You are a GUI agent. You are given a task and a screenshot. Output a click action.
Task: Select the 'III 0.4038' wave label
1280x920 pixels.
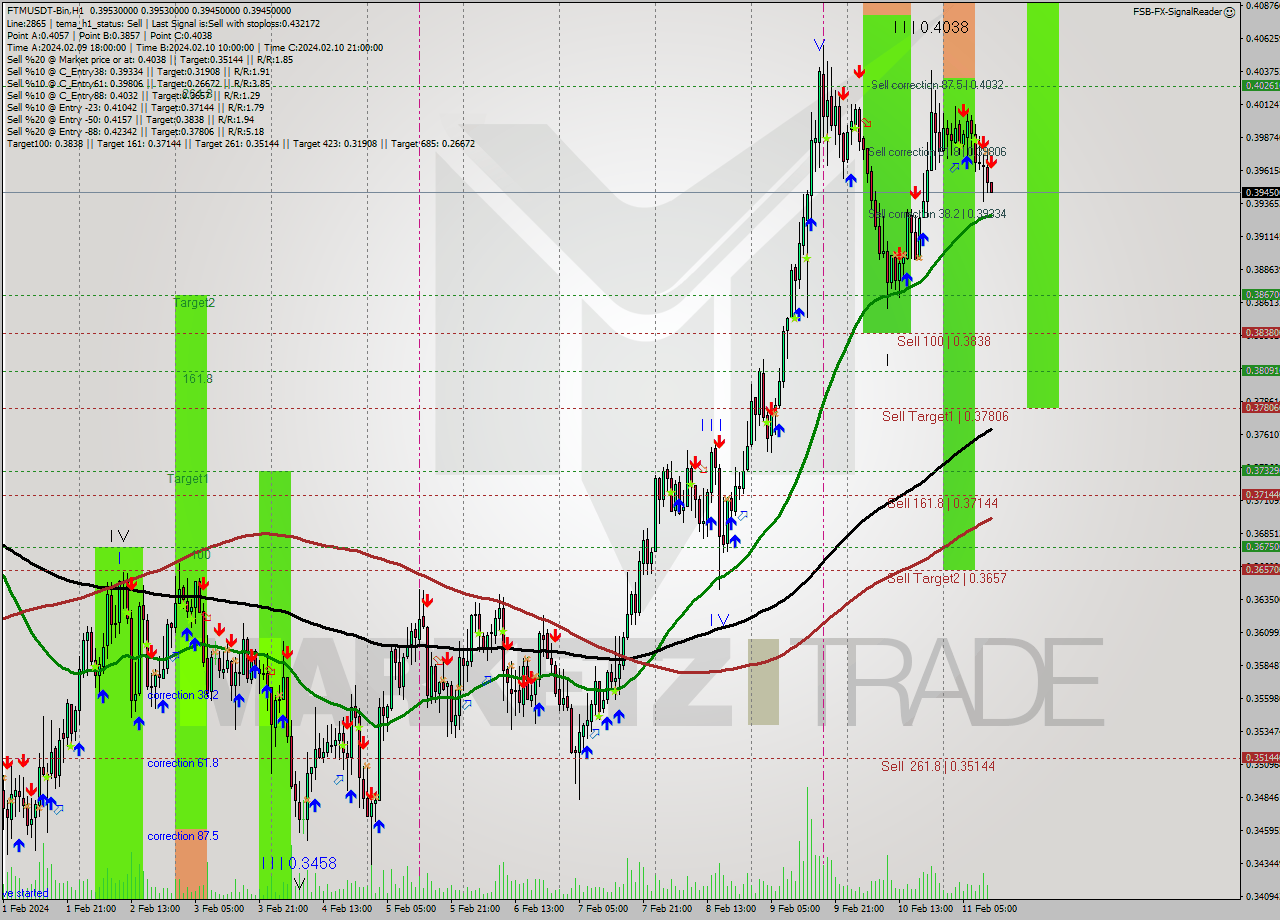coord(931,28)
